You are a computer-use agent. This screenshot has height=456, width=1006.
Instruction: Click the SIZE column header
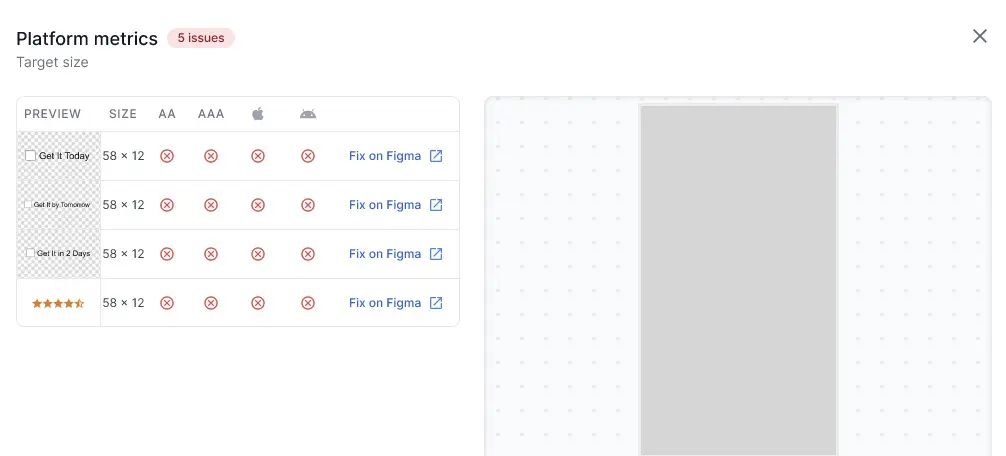[x=123, y=114]
